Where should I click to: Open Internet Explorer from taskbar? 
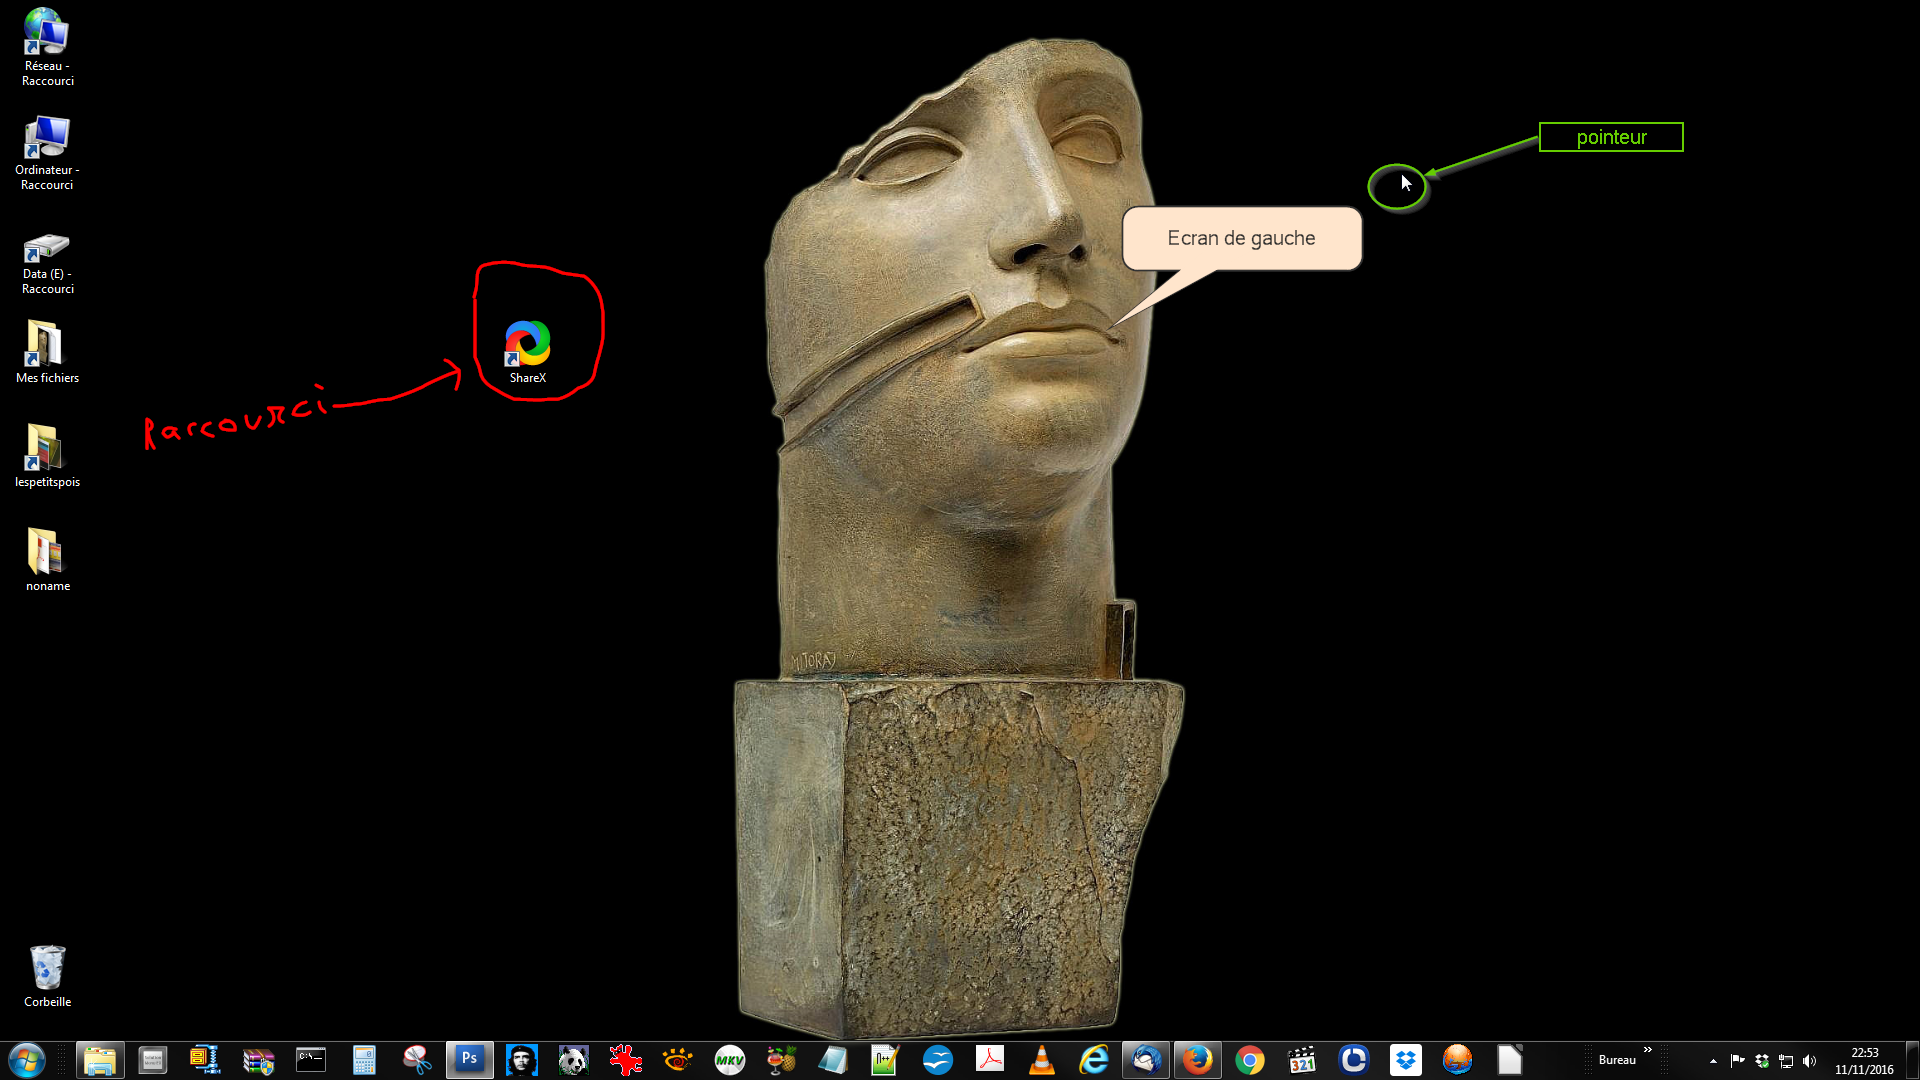1094,1059
